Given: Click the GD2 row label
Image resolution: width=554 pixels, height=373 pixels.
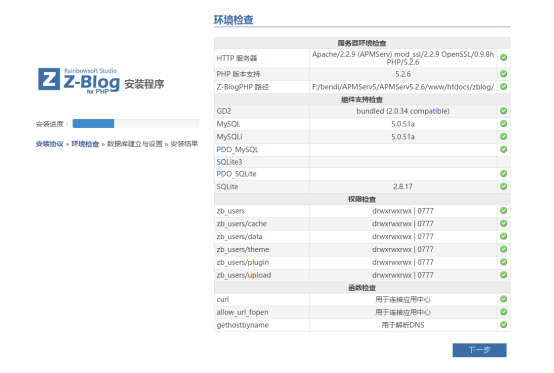Looking at the screenshot, I should [x=224, y=111].
